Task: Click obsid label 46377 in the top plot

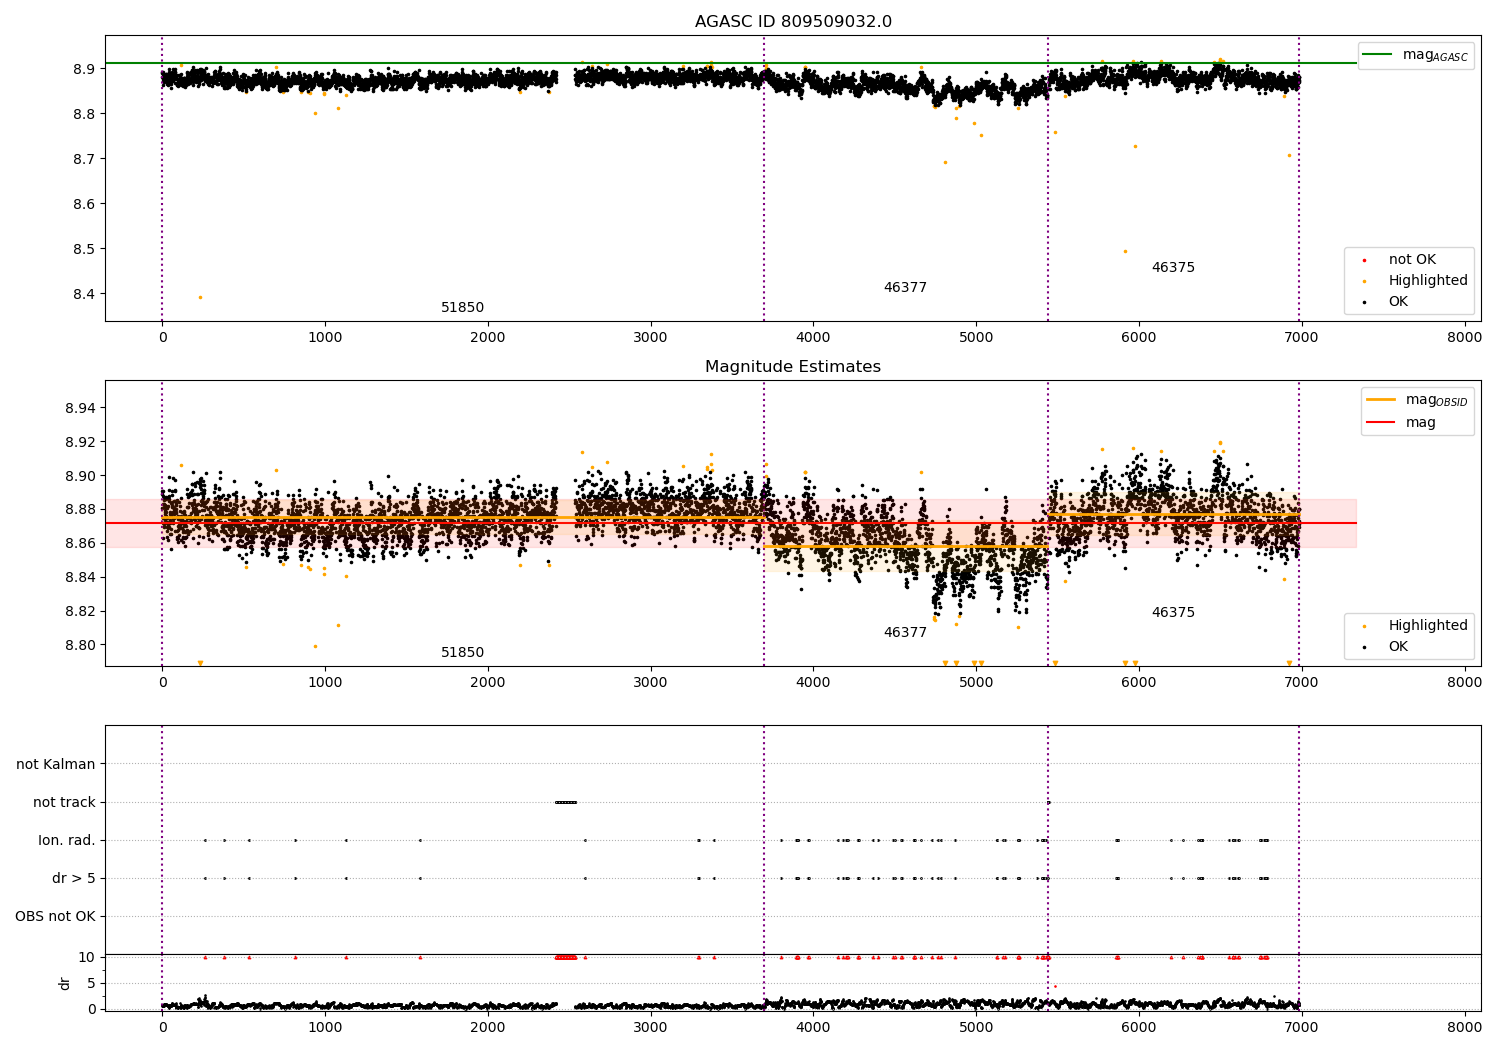Action: pyautogui.click(x=905, y=288)
